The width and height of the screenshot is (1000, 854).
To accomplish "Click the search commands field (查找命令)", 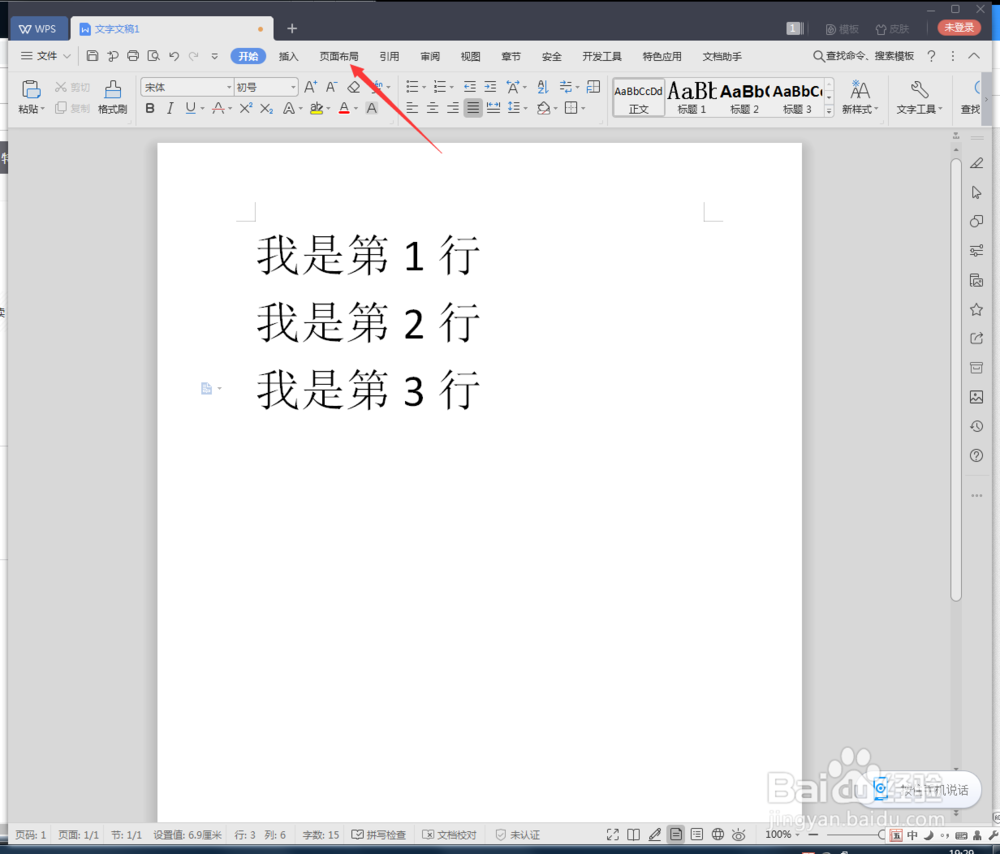I will pyautogui.click(x=864, y=56).
